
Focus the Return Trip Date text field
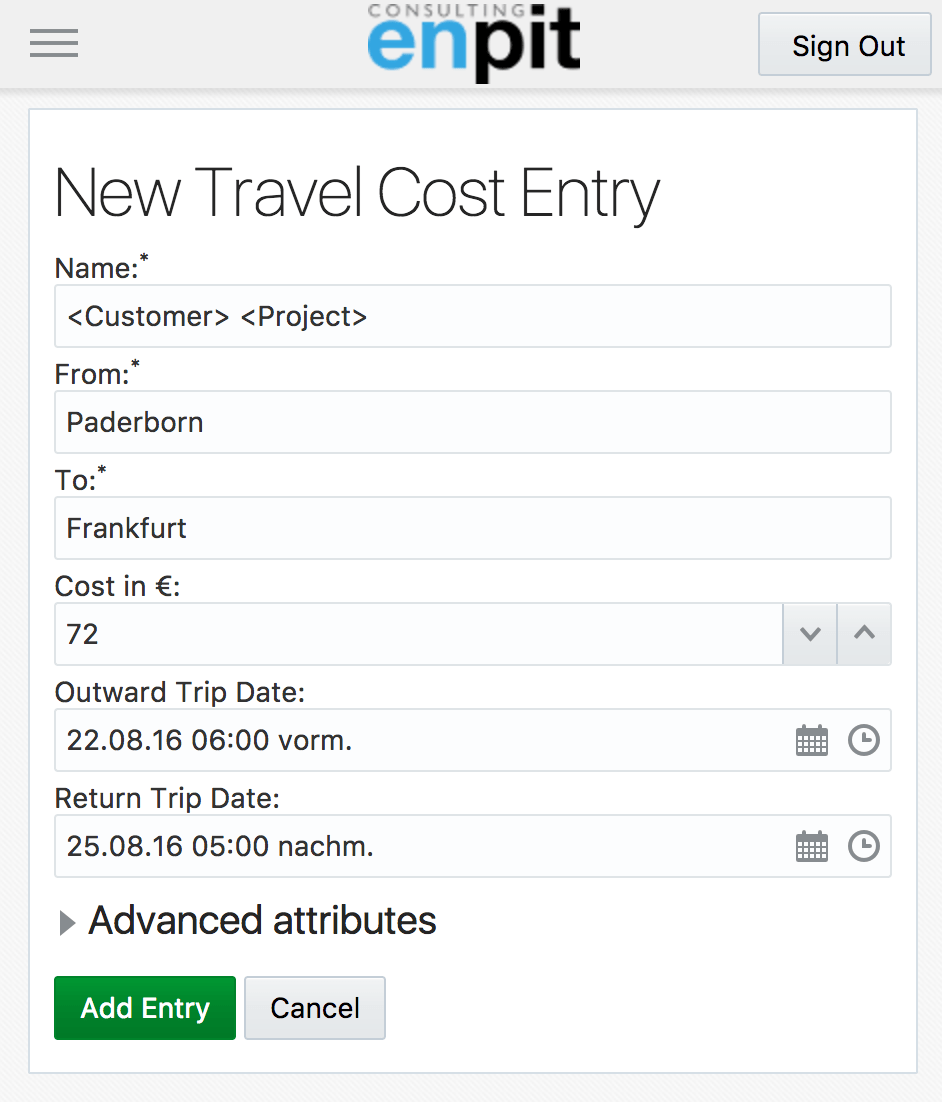click(420, 847)
